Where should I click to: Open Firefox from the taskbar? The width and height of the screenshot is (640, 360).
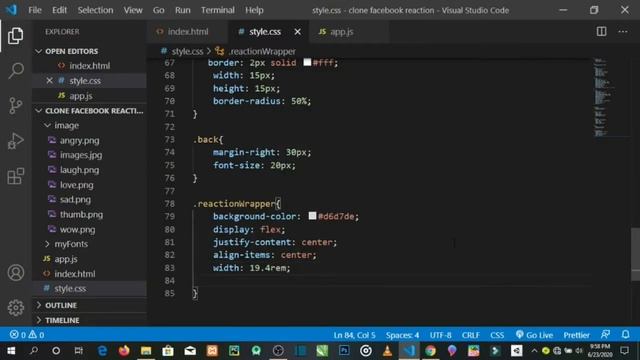(x=124, y=351)
